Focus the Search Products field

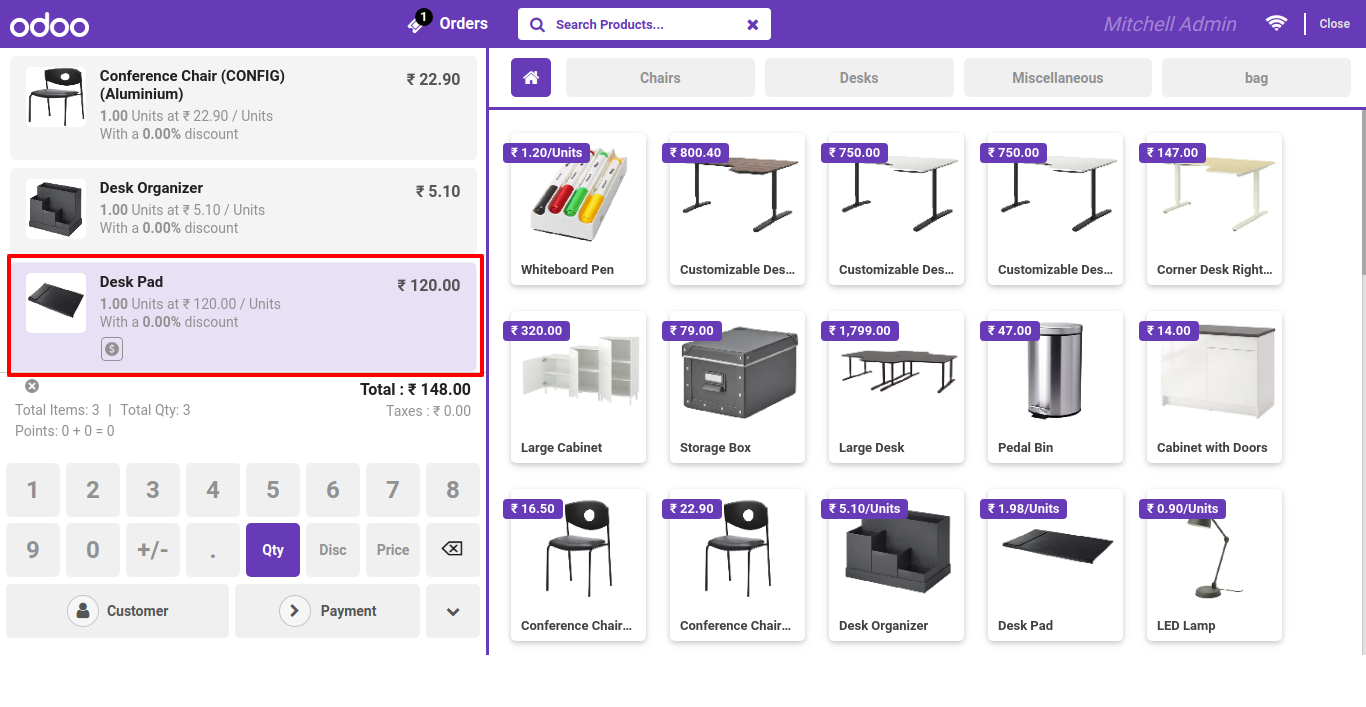pyautogui.click(x=644, y=24)
